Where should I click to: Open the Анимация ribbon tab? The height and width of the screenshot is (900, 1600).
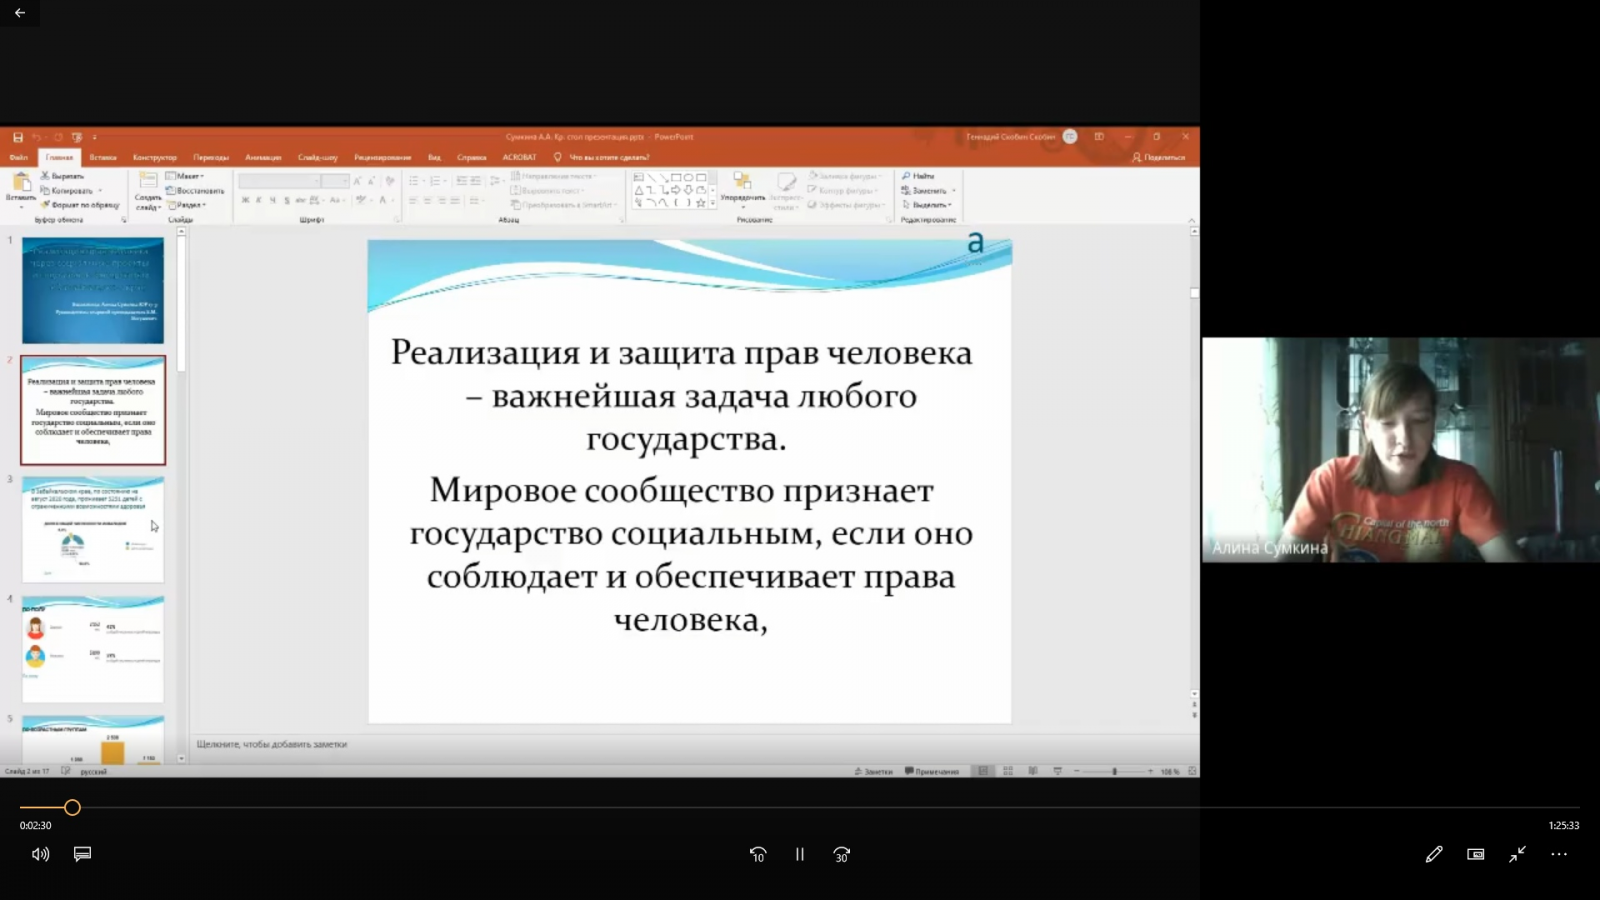pos(263,157)
